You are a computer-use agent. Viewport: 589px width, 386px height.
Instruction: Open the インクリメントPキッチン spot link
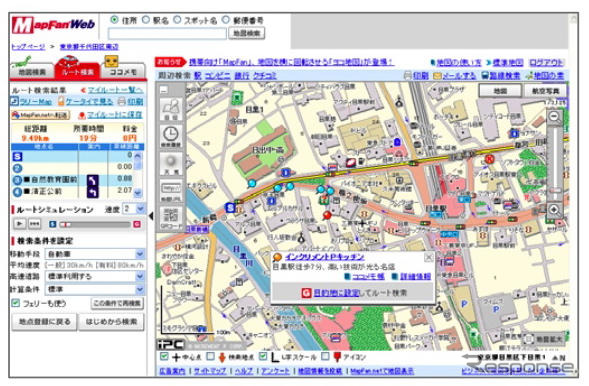[x=325, y=257]
